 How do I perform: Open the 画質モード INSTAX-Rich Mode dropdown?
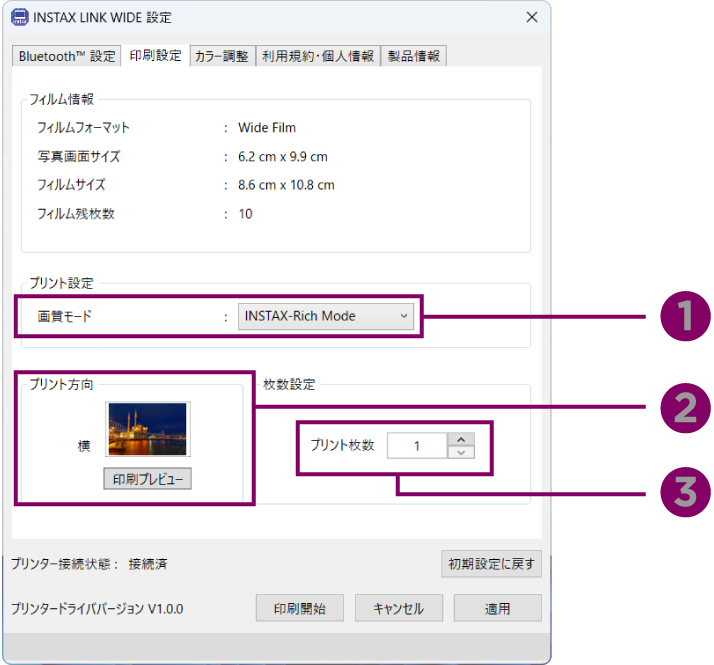click(326, 316)
